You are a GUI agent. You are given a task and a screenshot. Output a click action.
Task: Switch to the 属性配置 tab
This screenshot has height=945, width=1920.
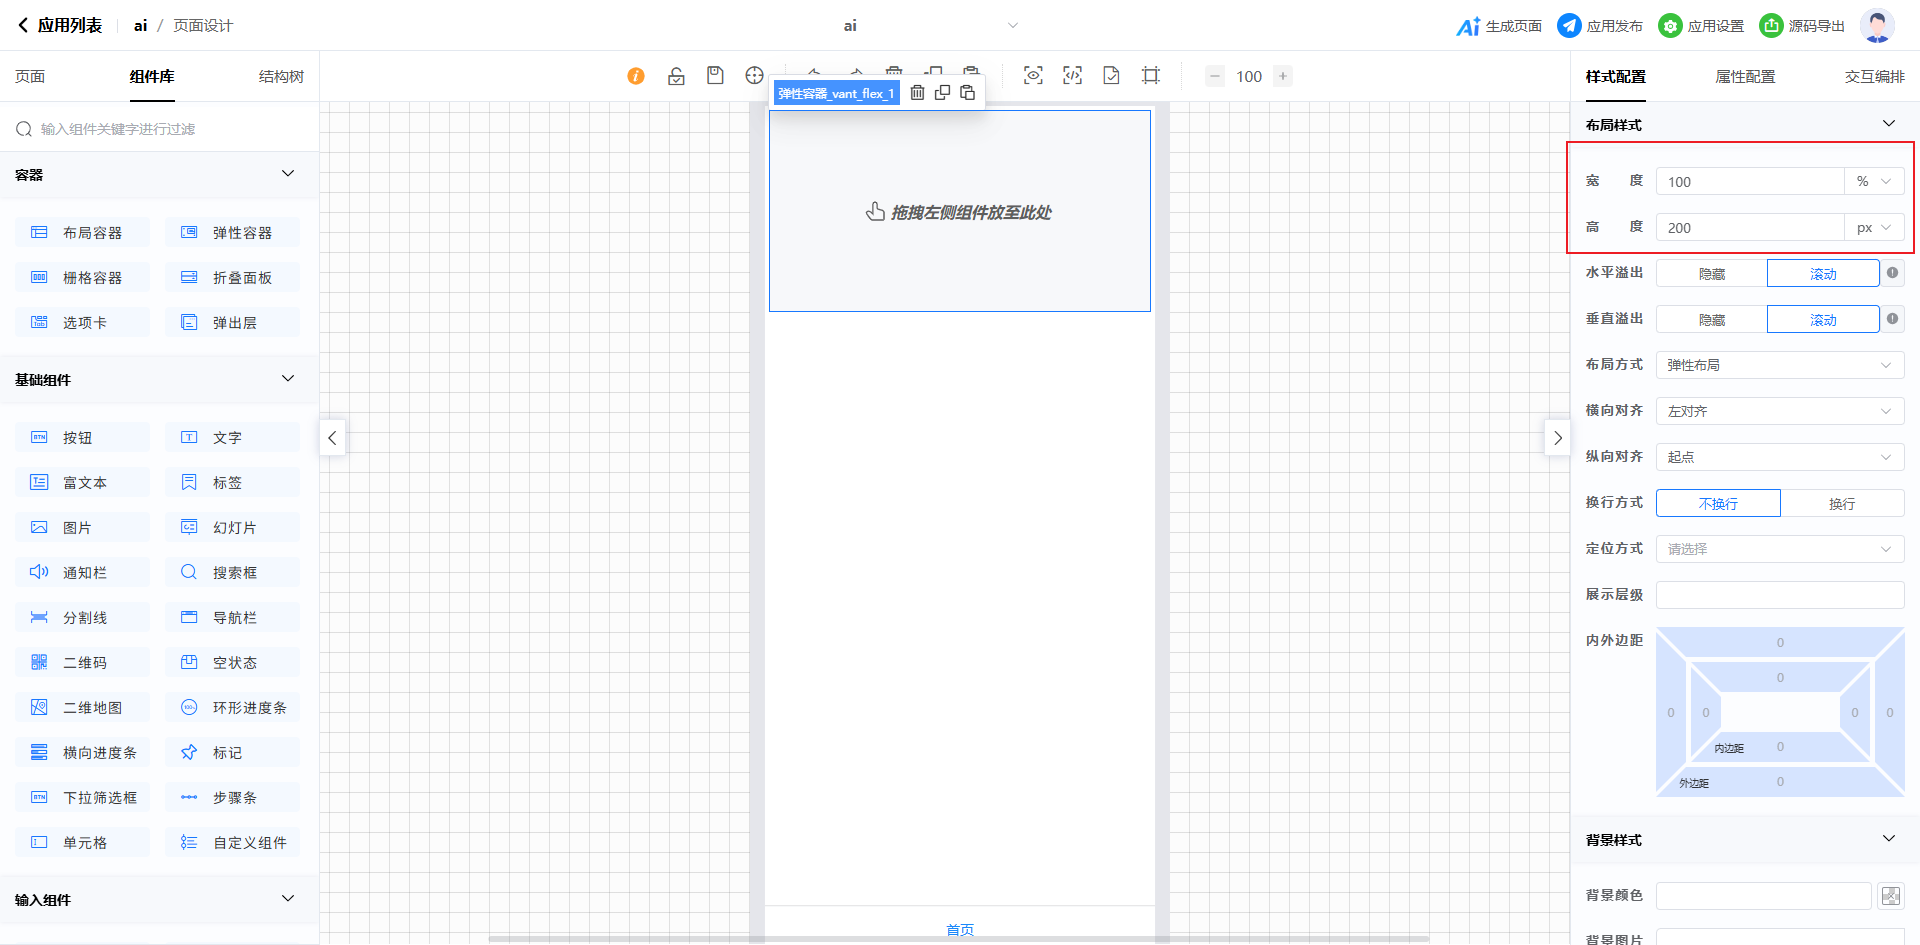pyautogui.click(x=1745, y=77)
